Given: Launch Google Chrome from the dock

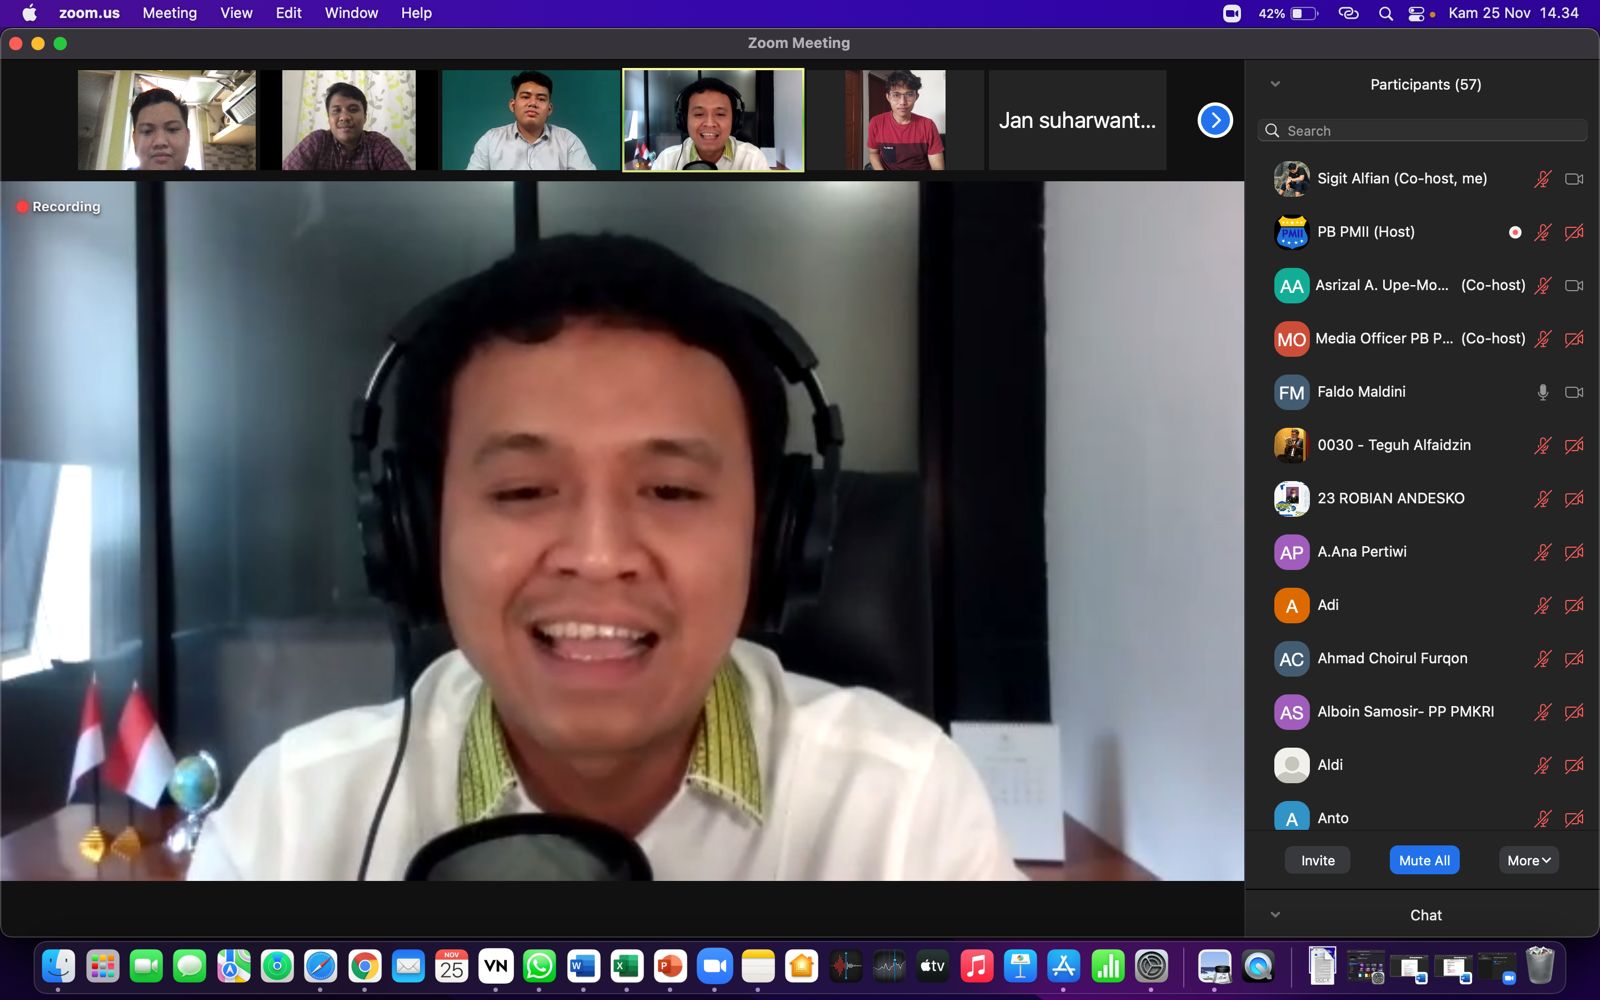Looking at the screenshot, I should point(365,966).
